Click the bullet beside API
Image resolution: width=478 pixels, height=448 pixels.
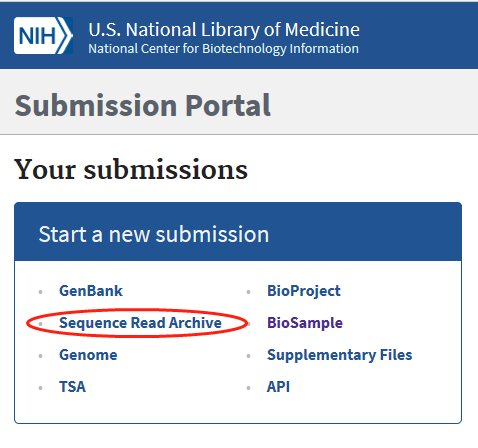[x=248, y=388]
